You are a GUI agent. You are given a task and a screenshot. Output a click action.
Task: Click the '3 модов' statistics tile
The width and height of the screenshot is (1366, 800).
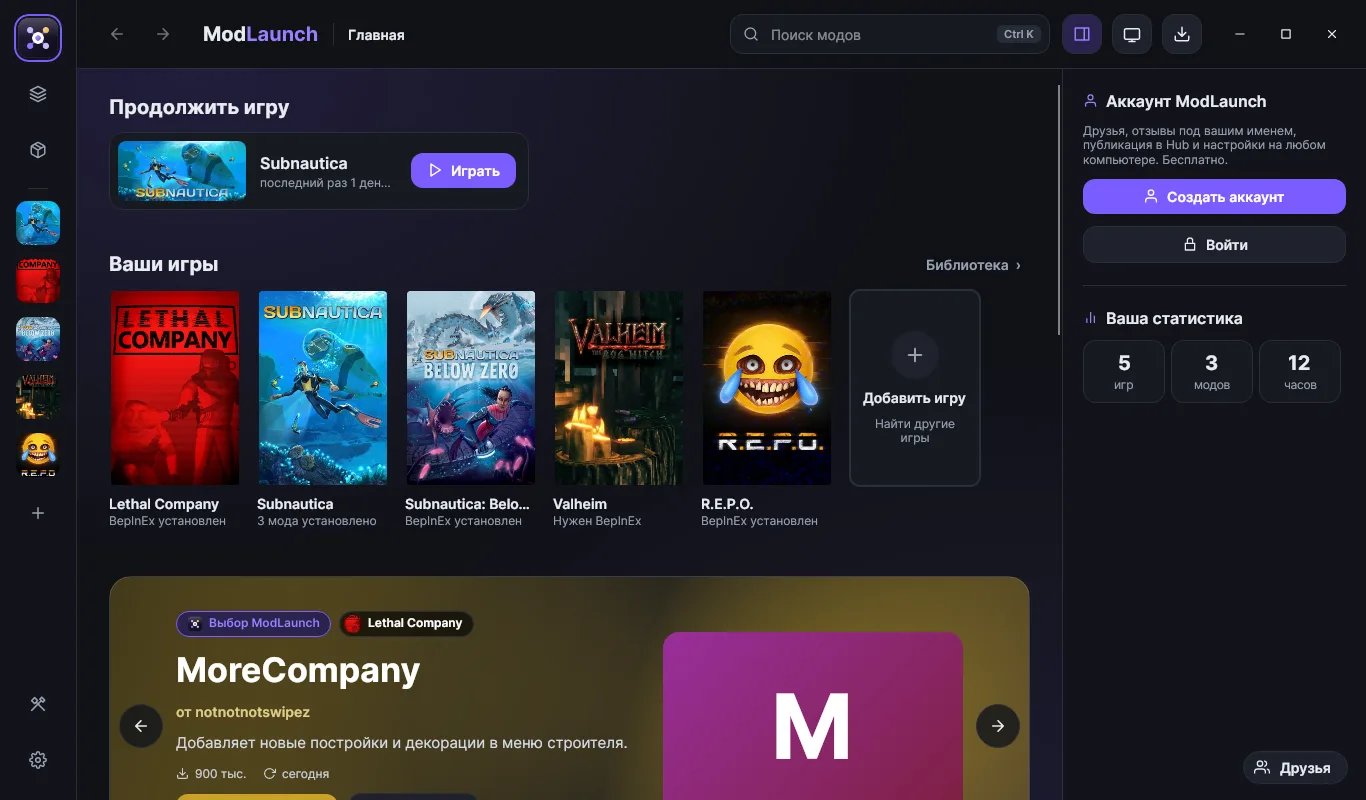coord(1212,371)
